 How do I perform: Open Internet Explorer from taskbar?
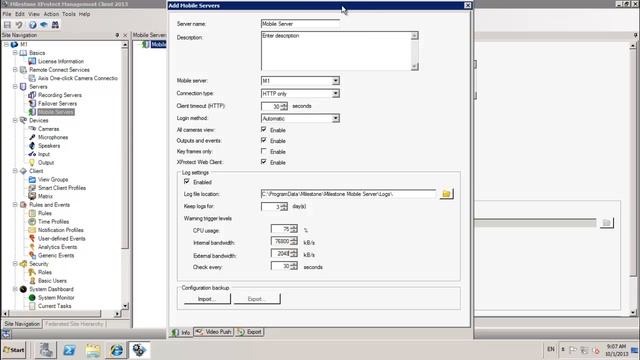[116, 350]
